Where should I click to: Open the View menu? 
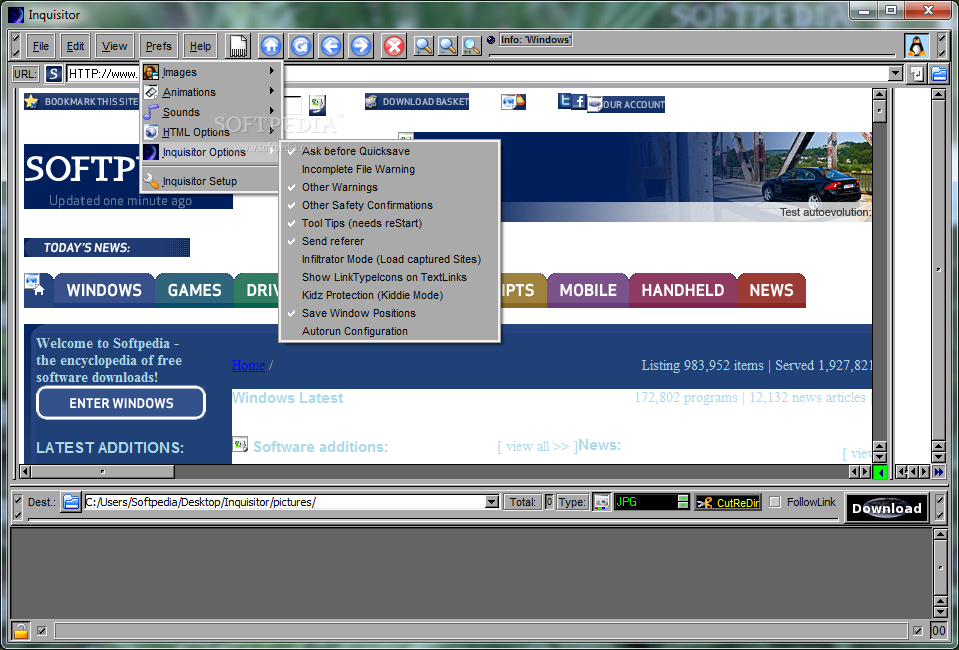coord(114,46)
